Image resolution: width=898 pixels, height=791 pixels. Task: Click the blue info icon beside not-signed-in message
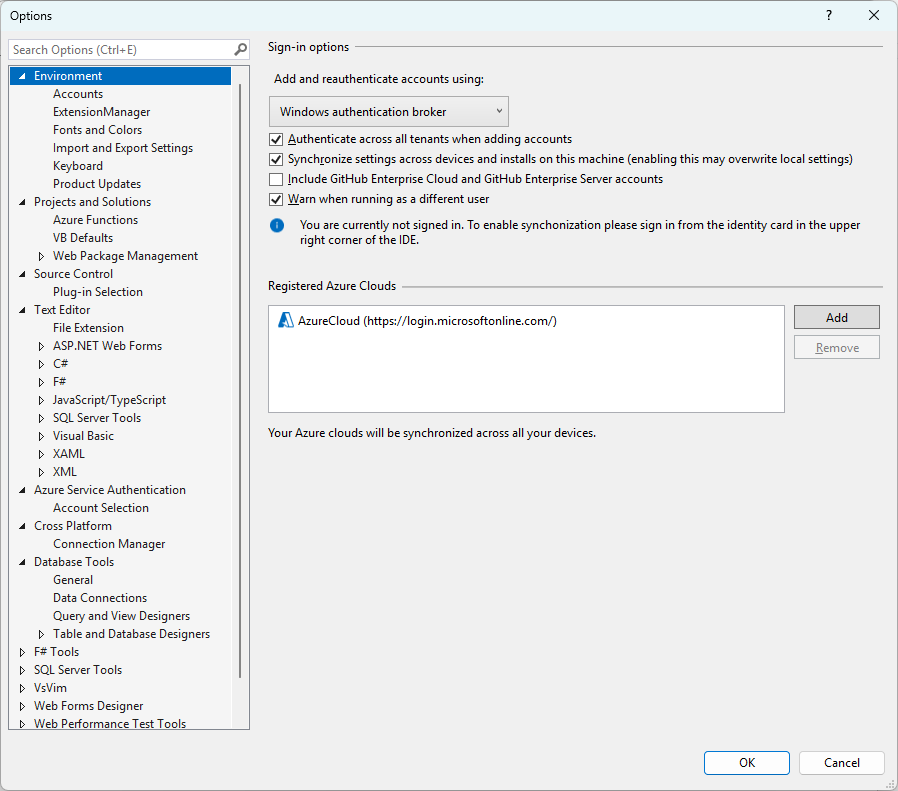coord(277,225)
